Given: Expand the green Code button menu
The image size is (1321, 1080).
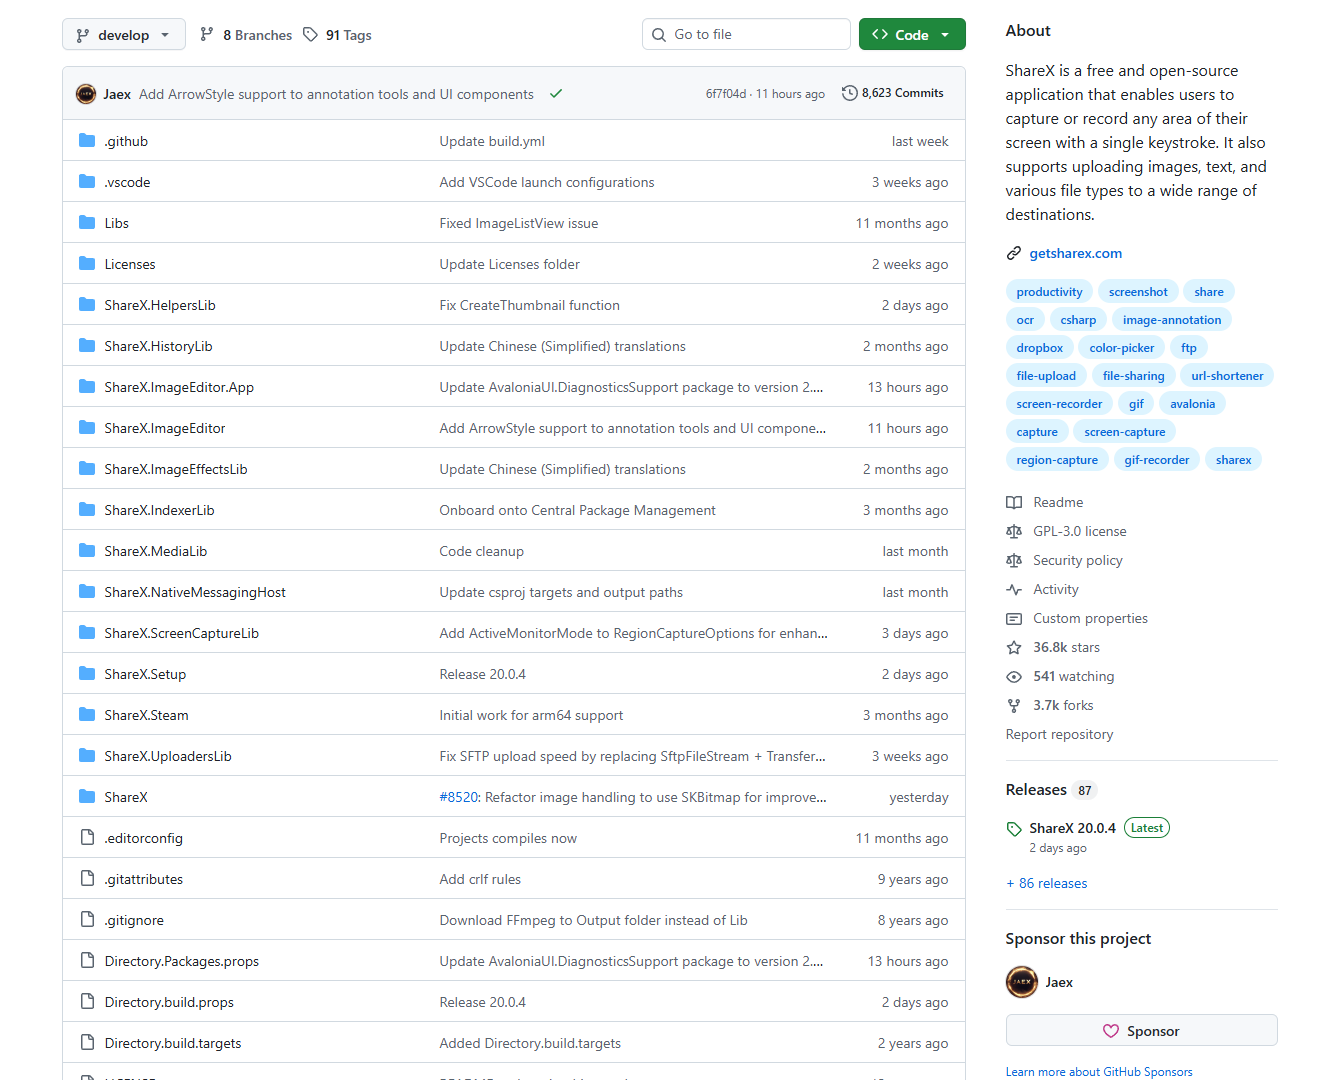Looking at the screenshot, I should [x=912, y=34].
